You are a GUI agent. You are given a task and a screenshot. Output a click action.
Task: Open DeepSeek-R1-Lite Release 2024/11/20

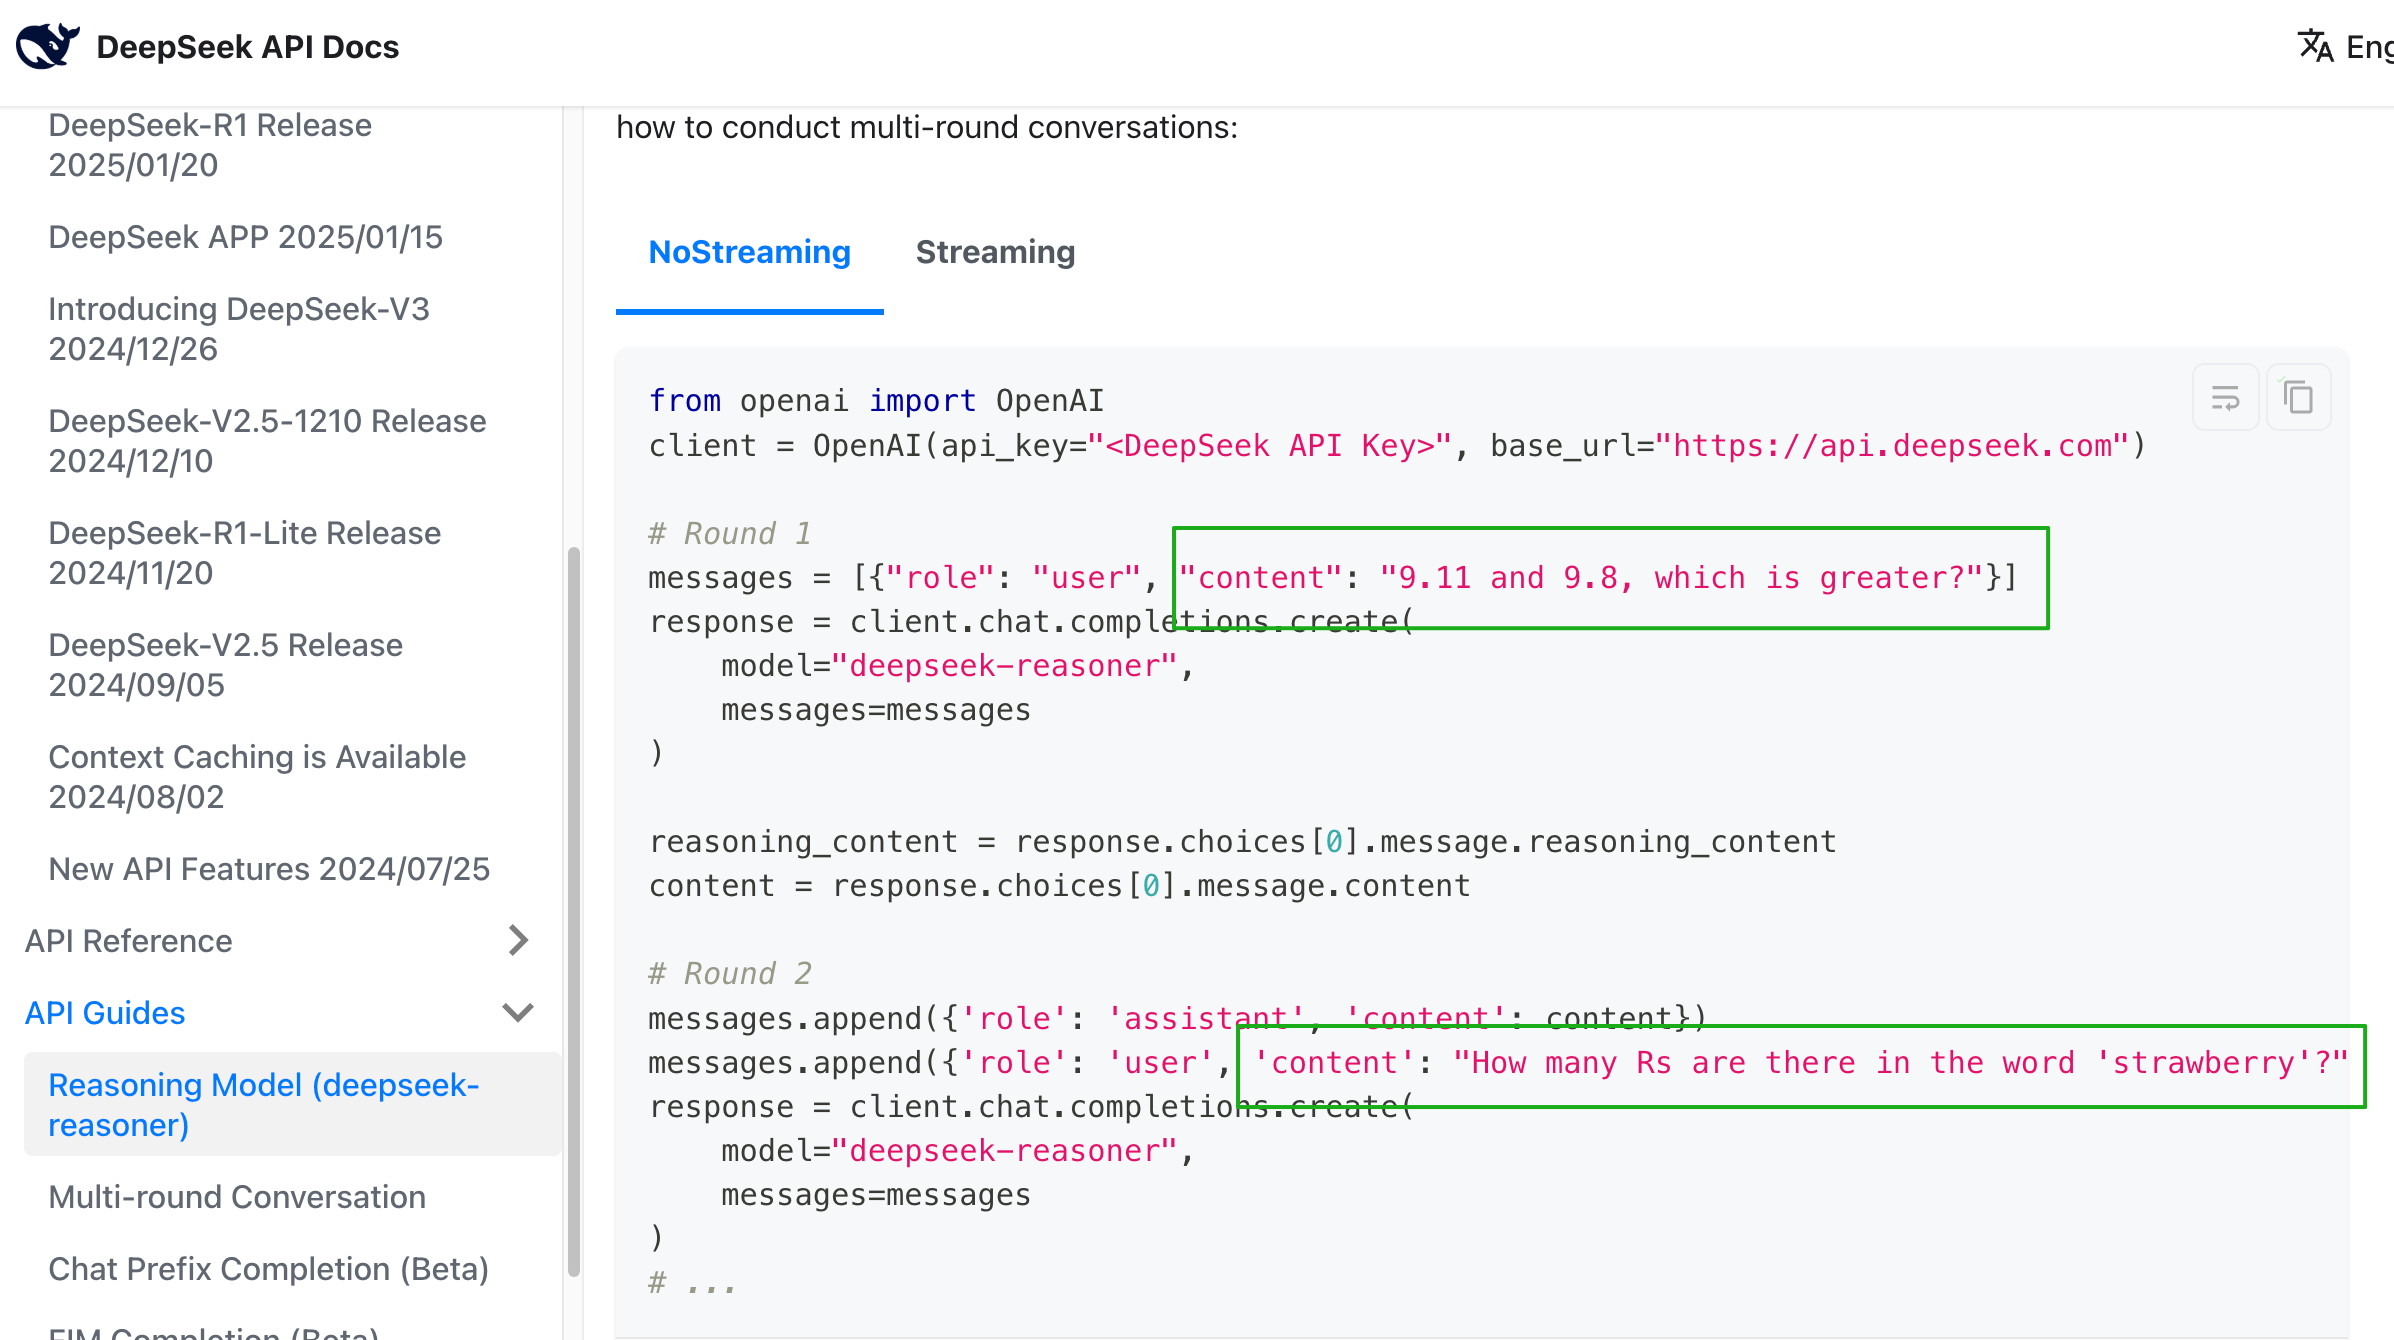click(244, 553)
